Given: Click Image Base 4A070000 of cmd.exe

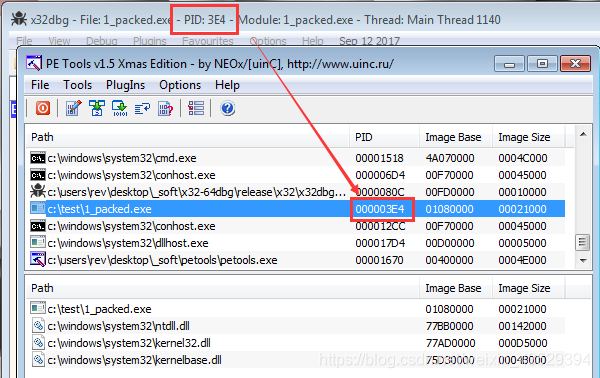Looking at the screenshot, I should click(450, 158).
